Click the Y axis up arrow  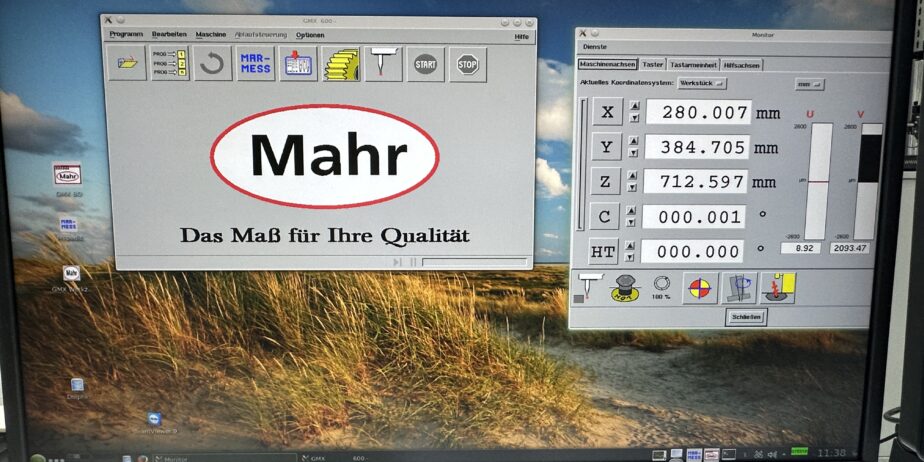pyautogui.click(x=633, y=141)
